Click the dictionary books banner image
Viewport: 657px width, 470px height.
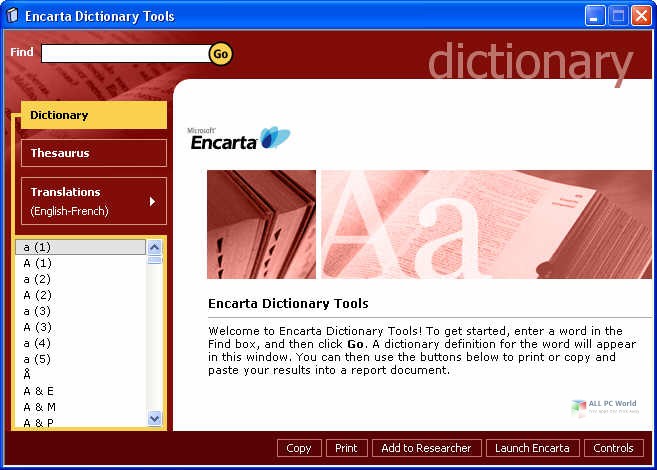429,224
